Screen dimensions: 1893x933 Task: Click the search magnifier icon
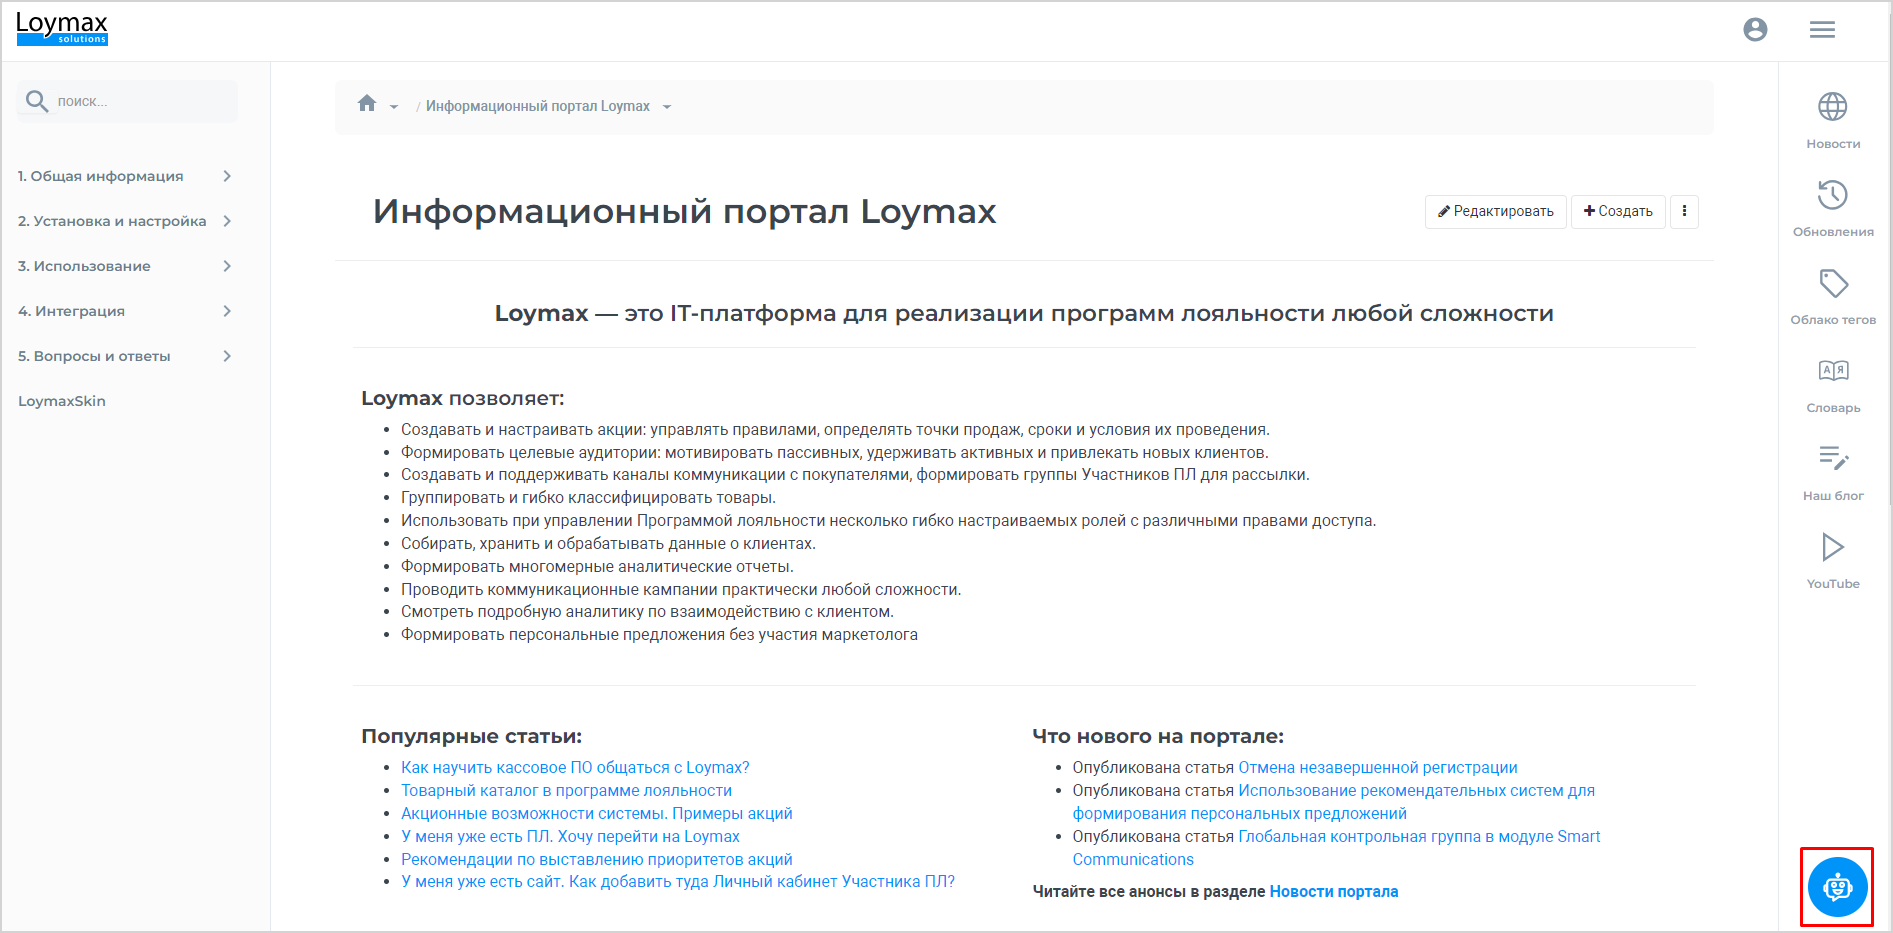[37, 101]
